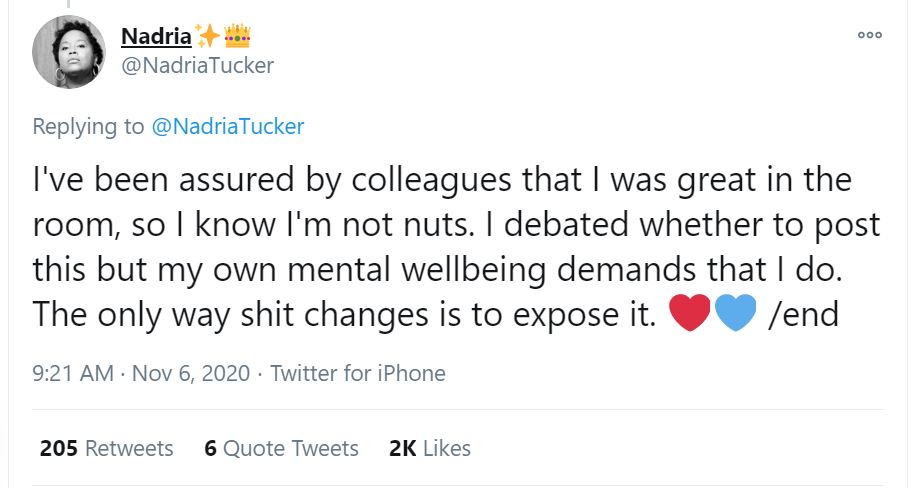Open the three-dot more options menu
912x488 pixels.
pyautogui.click(x=869, y=34)
